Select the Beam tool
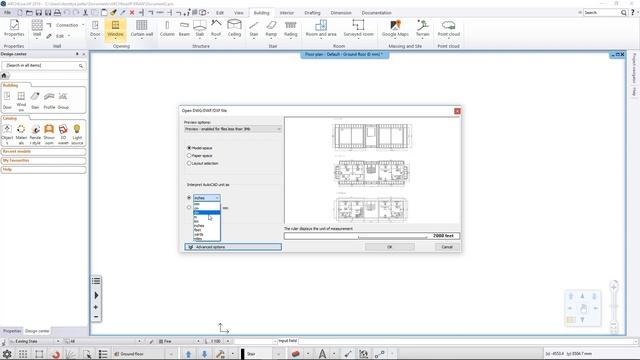 [184, 29]
